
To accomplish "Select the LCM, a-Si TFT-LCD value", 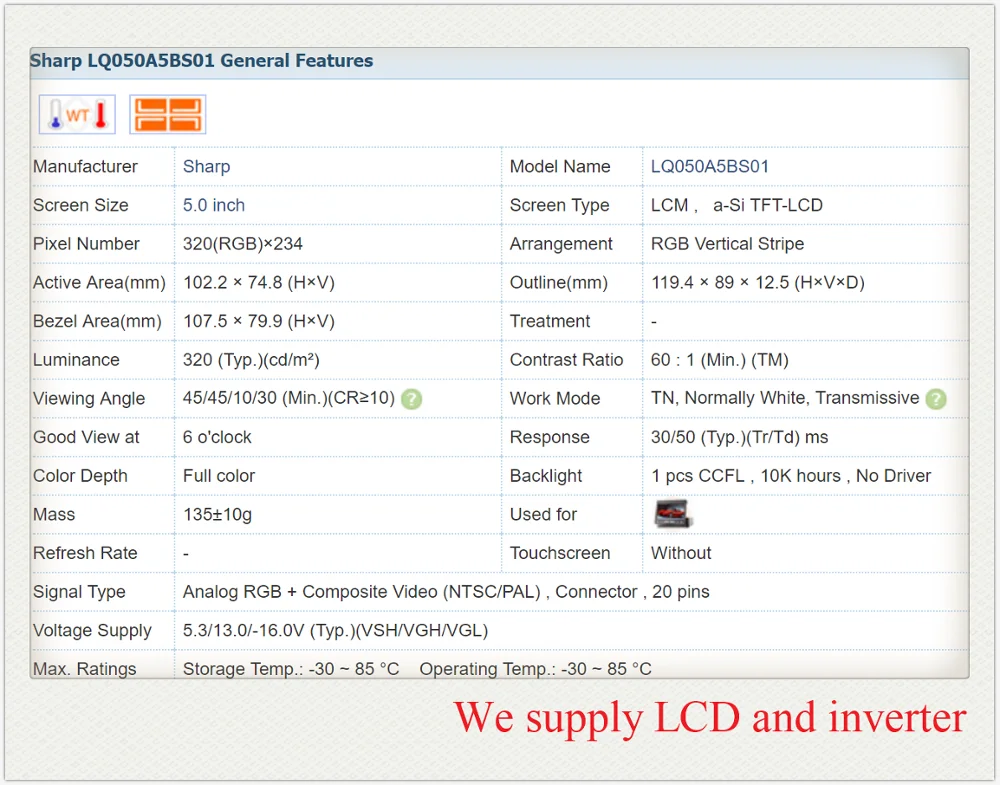I will [x=737, y=205].
